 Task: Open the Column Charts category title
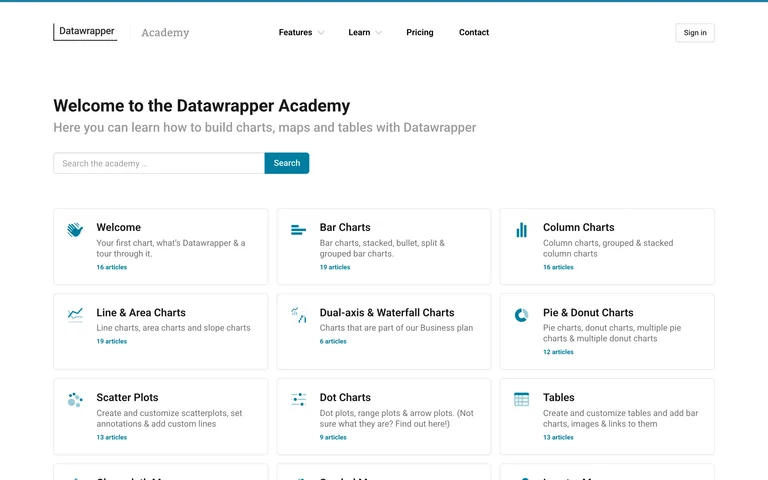[x=578, y=227]
